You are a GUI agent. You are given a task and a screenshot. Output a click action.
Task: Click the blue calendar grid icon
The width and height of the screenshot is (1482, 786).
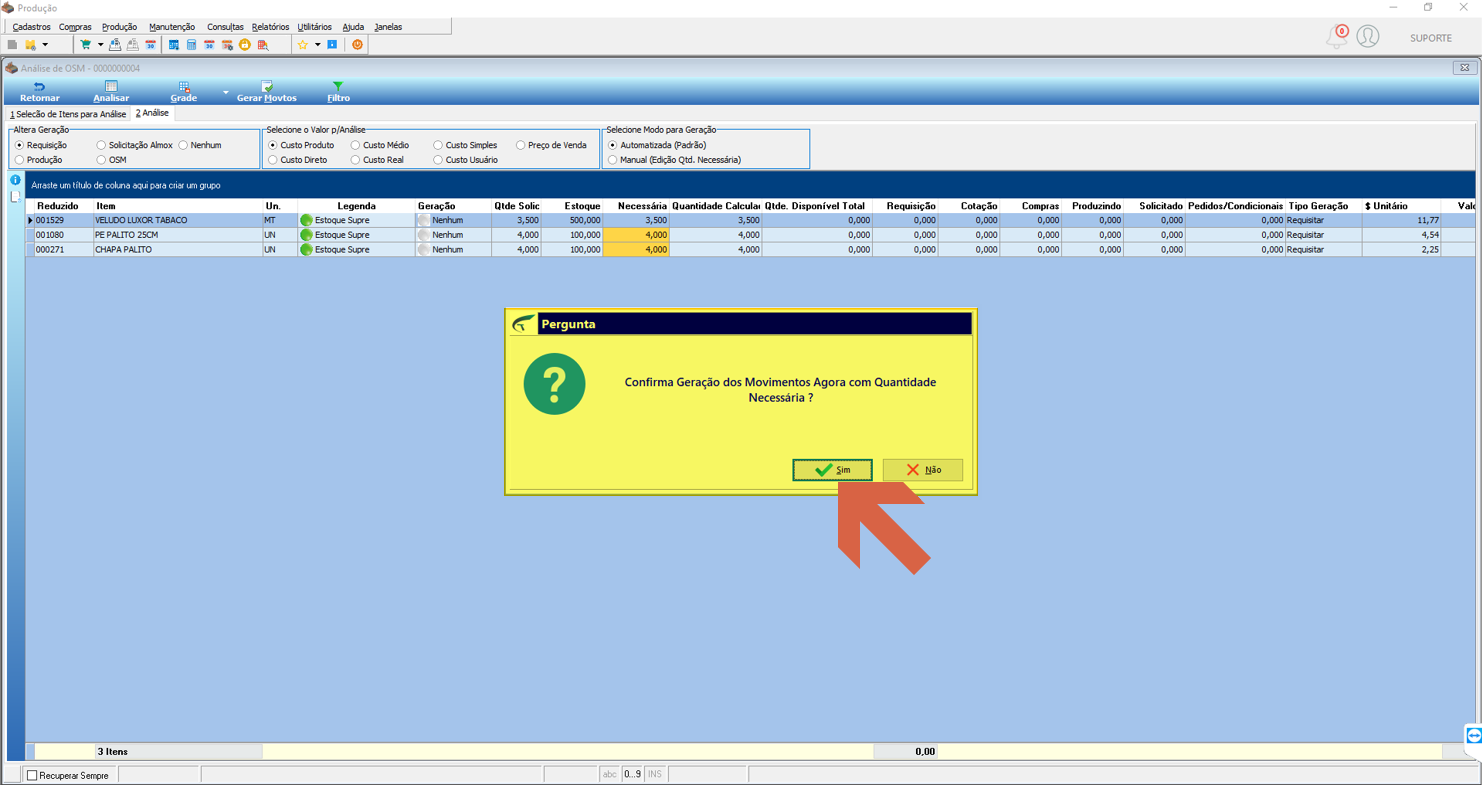click(x=174, y=45)
